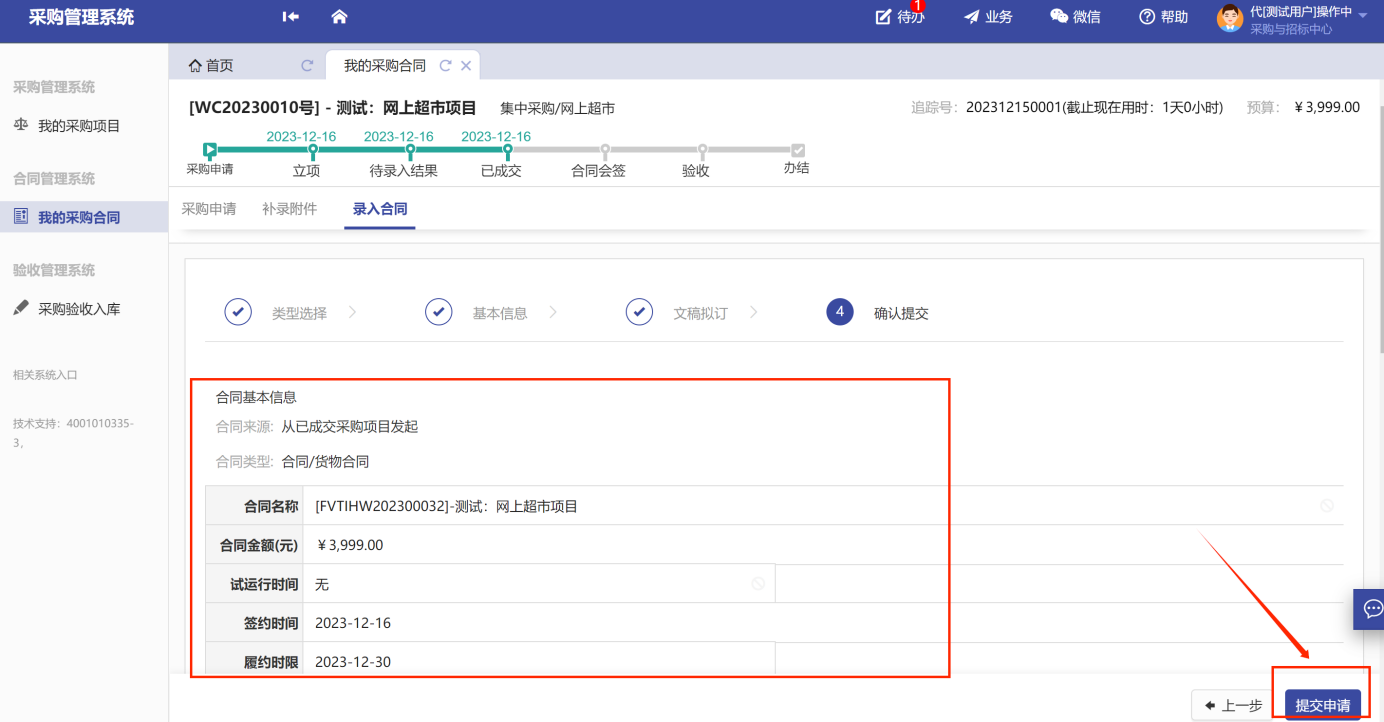This screenshot has width=1384, height=722.
Task: Click the 提交申请 submit button
Action: 1322,705
